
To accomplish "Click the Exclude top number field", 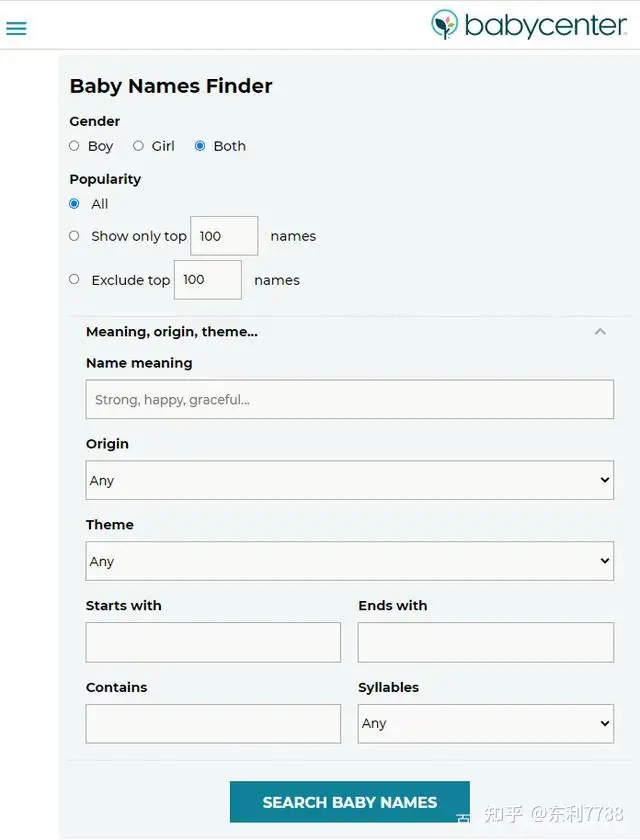I will [208, 280].
